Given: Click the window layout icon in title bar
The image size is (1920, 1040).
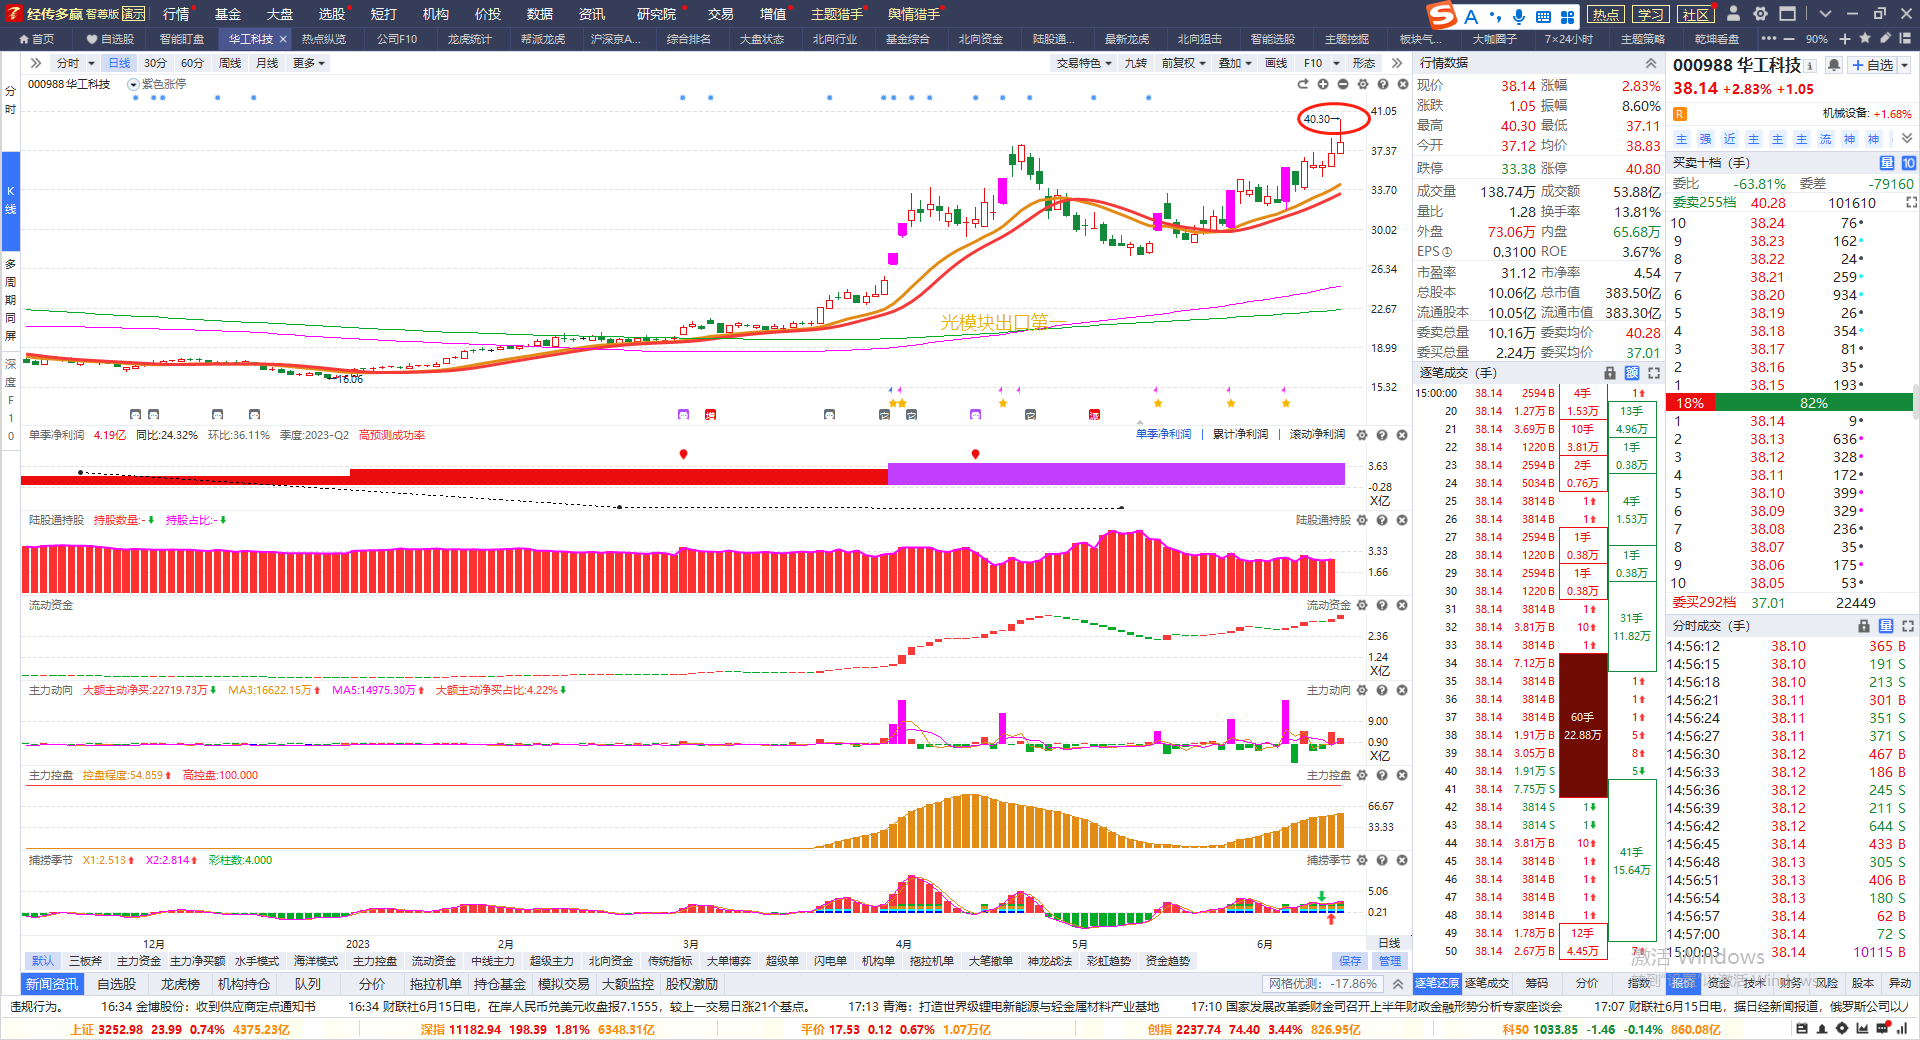Looking at the screenshot, I should [x=1787, y=14].
